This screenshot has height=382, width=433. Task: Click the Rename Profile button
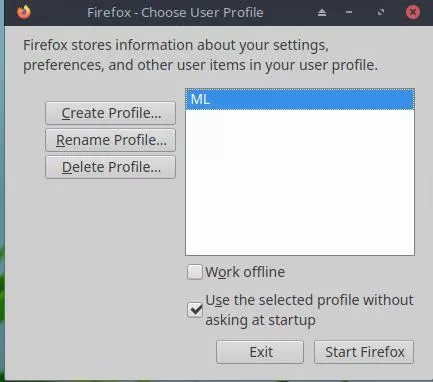pyautogui.click(x=110, y=140)
